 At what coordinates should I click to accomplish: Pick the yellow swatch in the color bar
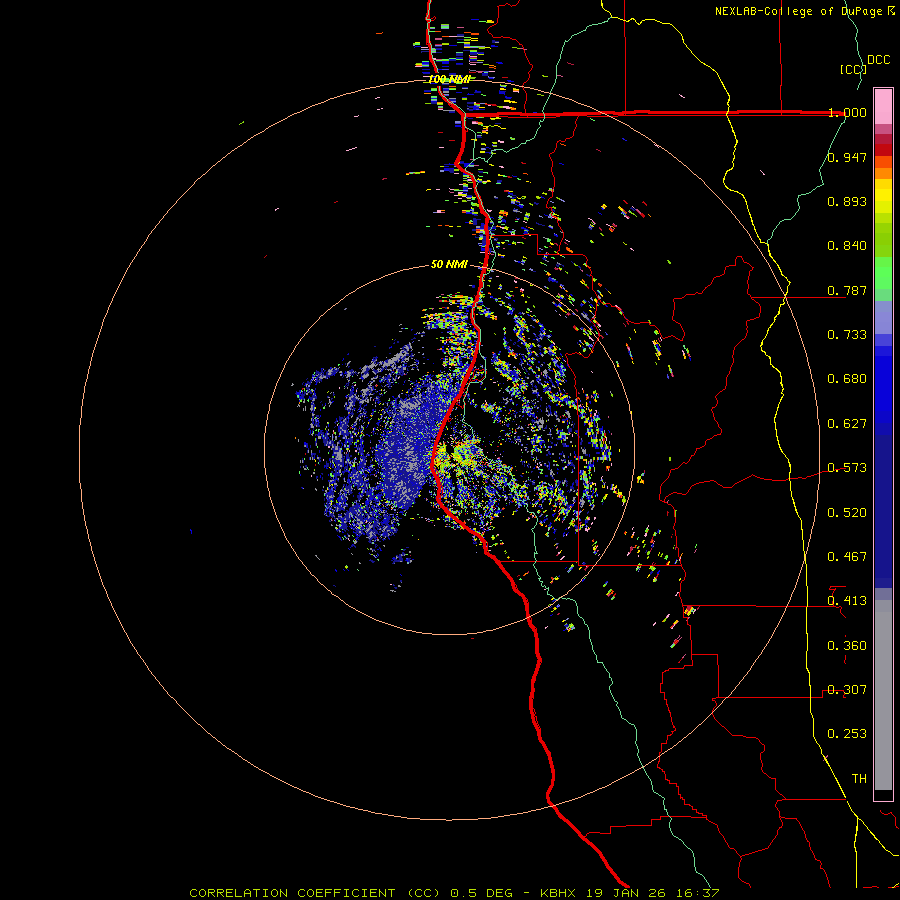coord(883,196)
